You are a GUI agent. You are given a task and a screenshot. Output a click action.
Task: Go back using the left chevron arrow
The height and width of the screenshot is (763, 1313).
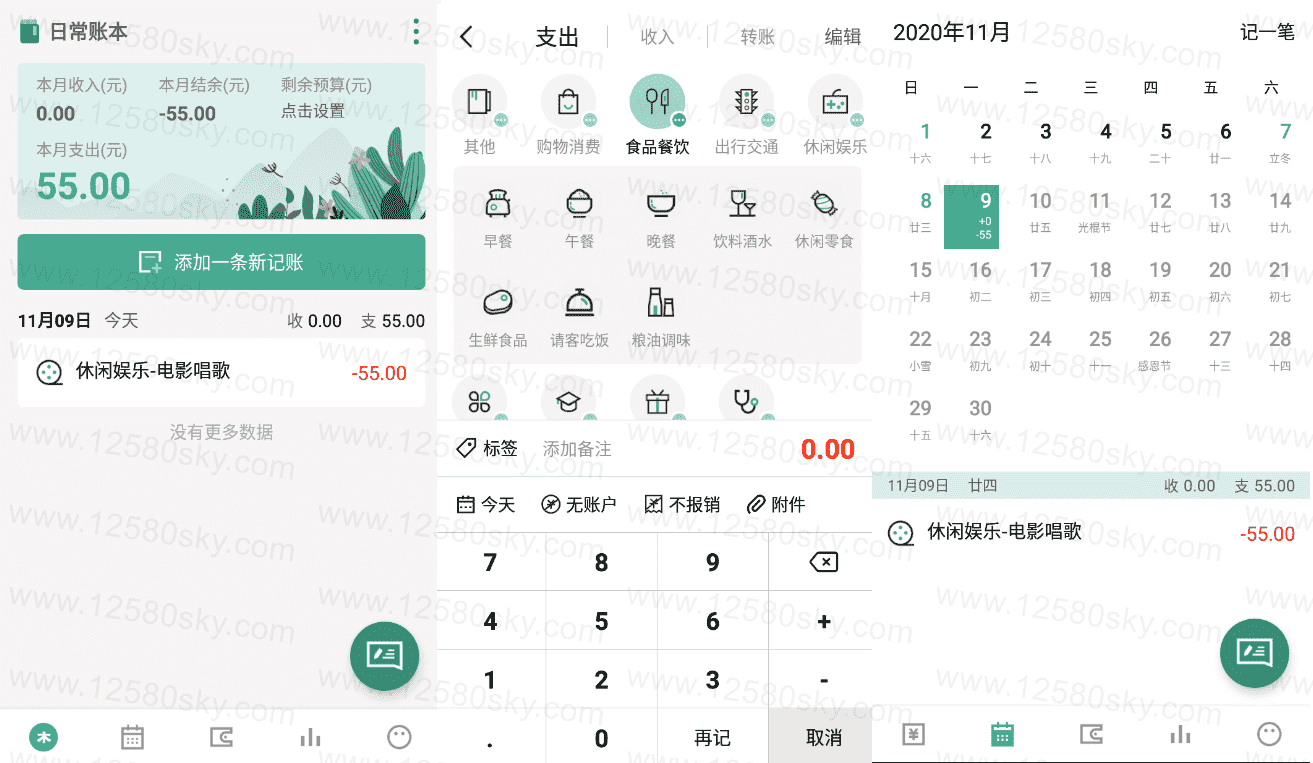(466, 37)
